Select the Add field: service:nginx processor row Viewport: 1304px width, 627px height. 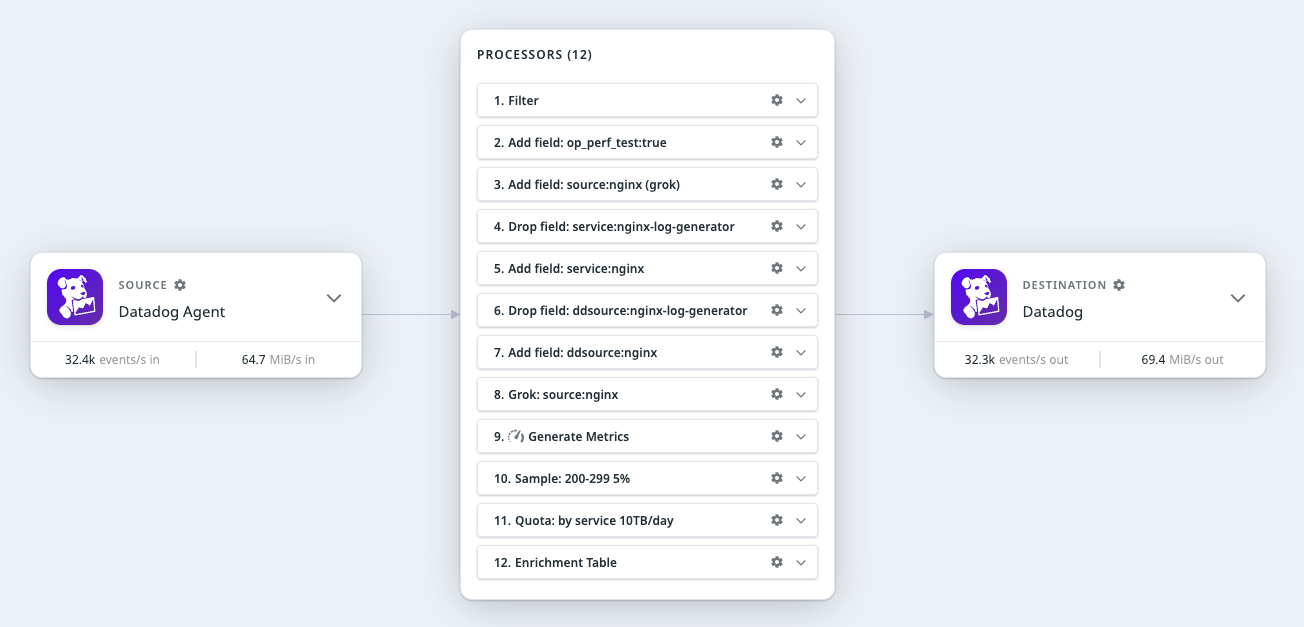(620, 268)
